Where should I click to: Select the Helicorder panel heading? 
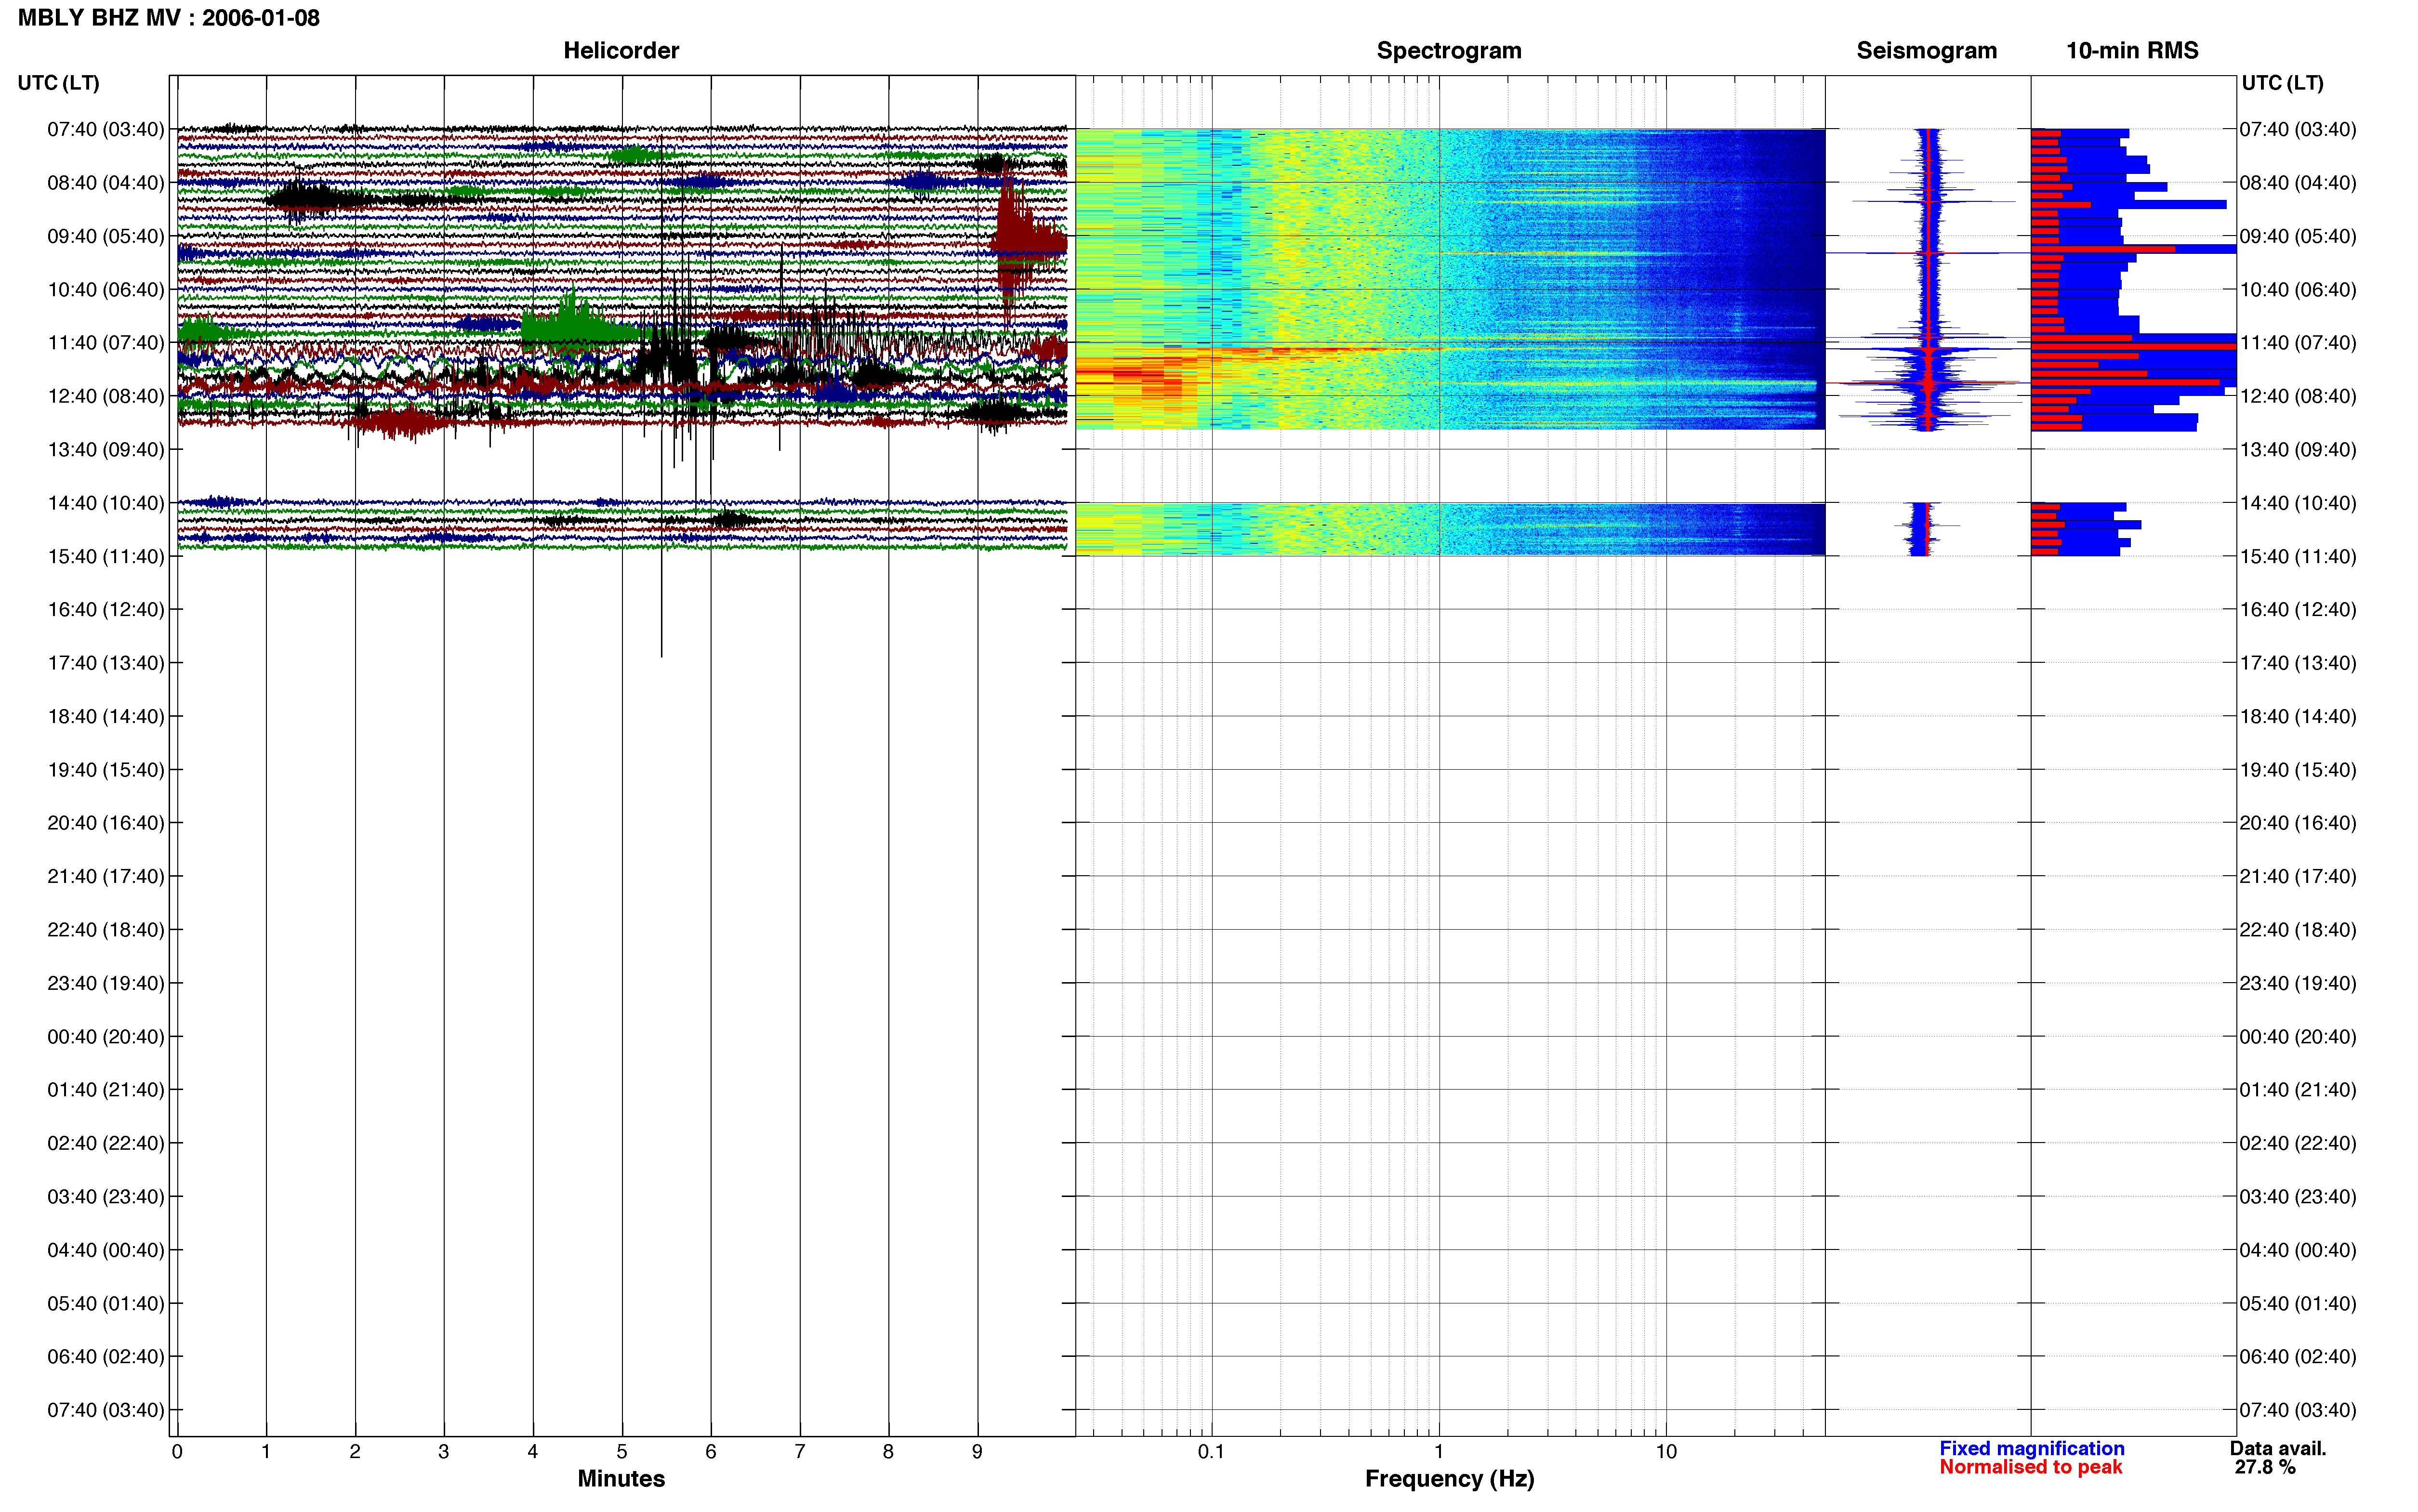621,51
